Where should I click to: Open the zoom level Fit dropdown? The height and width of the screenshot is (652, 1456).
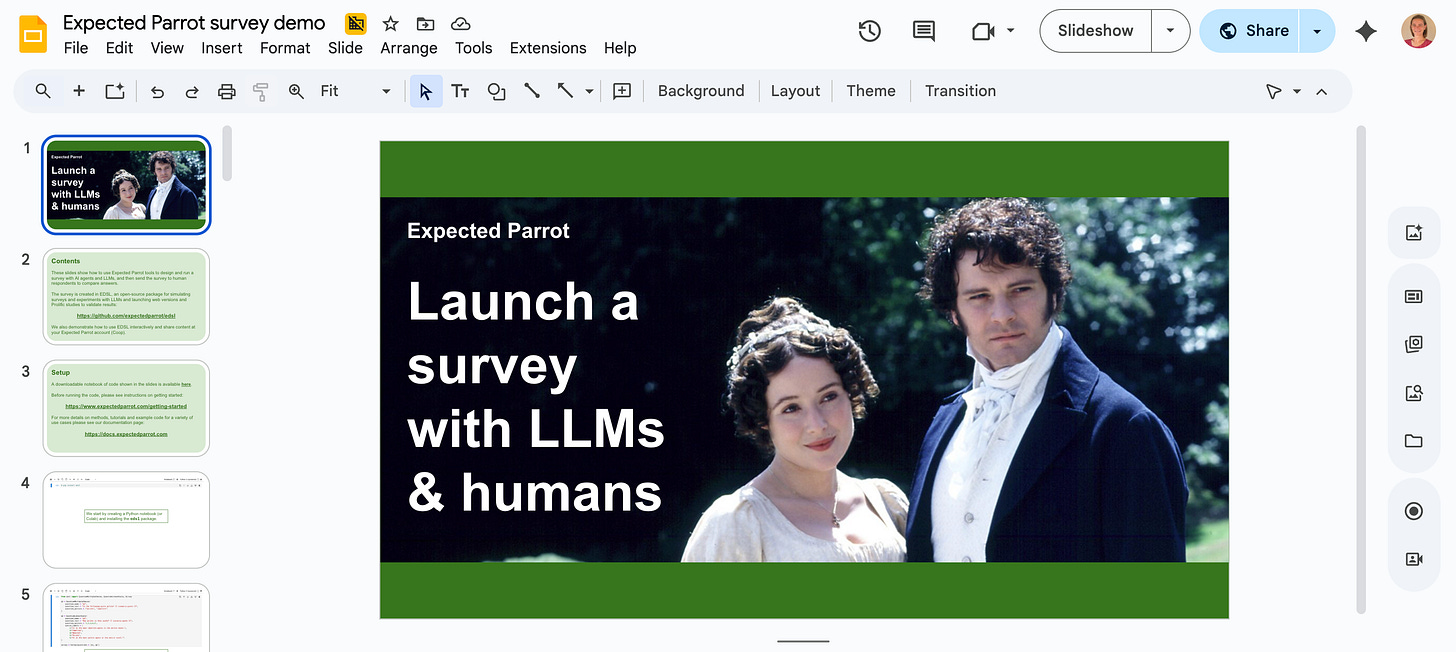click(356, 91)
